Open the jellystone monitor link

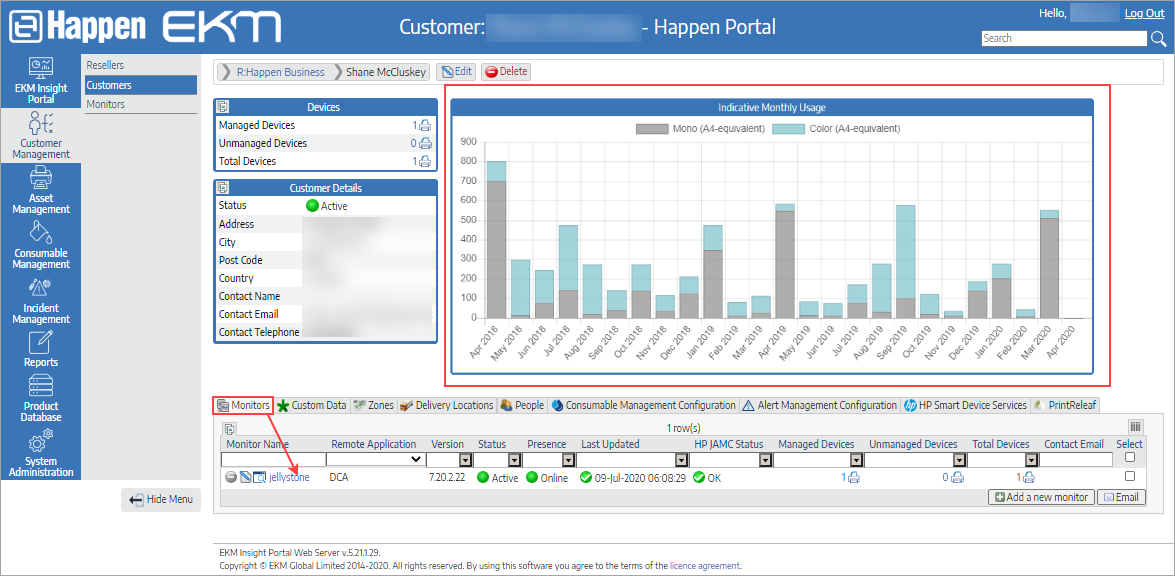click(x=289, y=478)
